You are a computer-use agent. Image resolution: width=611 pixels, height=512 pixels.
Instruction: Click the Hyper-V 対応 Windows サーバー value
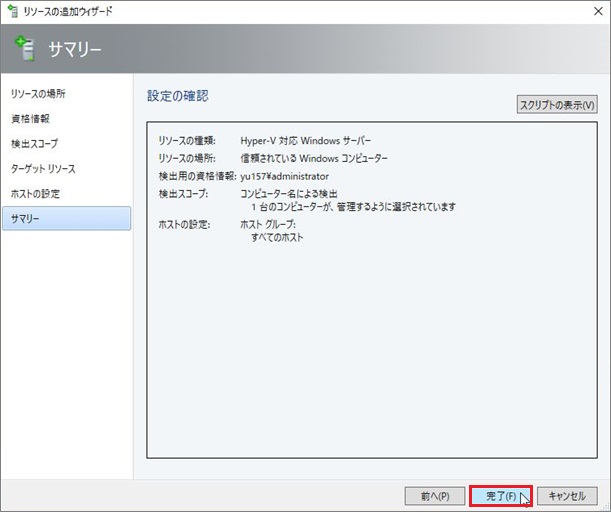pyautogui.click(x=305, y=141)
